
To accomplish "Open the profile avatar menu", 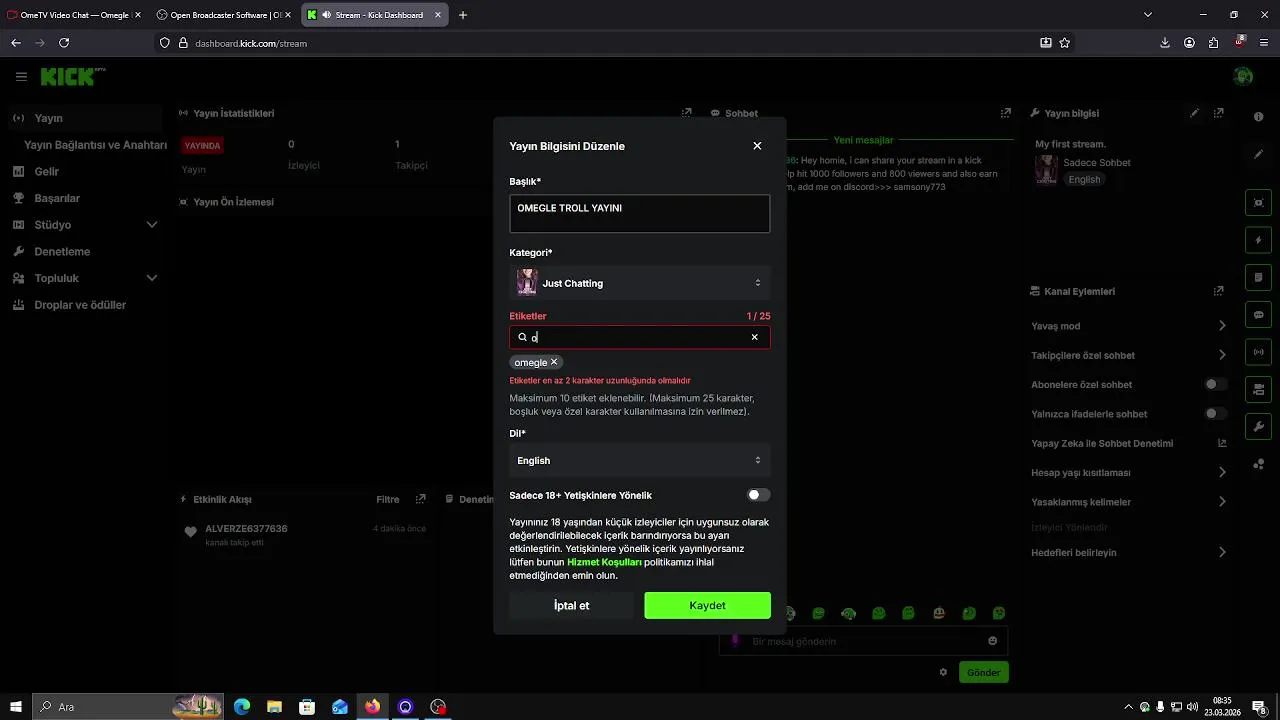I will (1243, 76).
